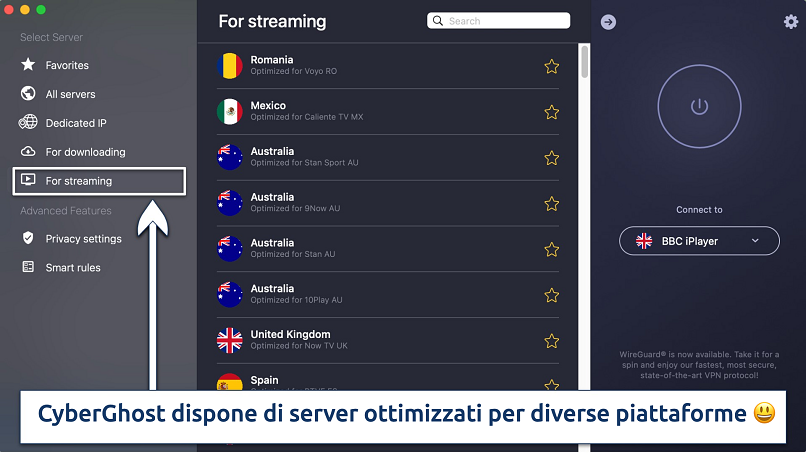Open settings gear icon
The image size is (806, 453).
[x=791, y=22]
